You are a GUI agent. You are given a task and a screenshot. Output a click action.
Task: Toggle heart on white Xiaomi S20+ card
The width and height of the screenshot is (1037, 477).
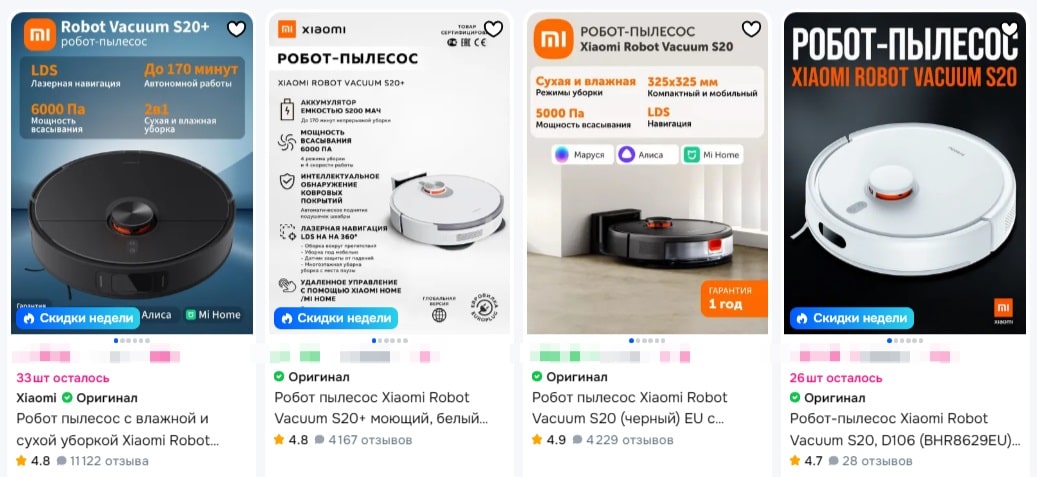tap(493, 28)
